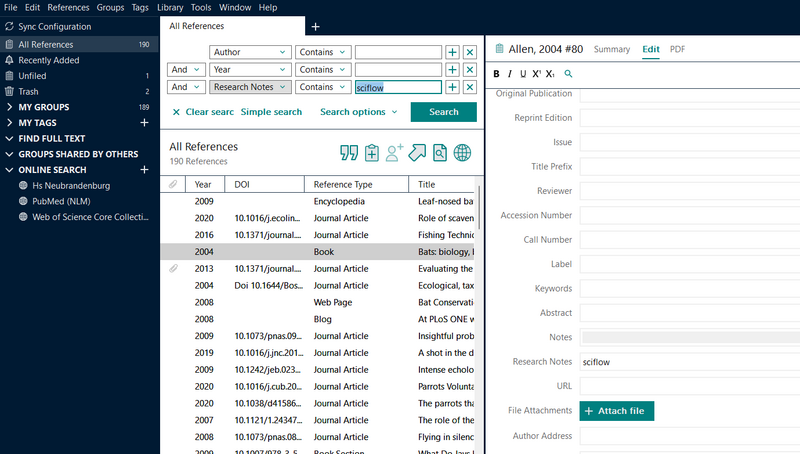Apply superscript formatting
The image size is (800, 454).
pyautogui.click(x=537, y=74)
